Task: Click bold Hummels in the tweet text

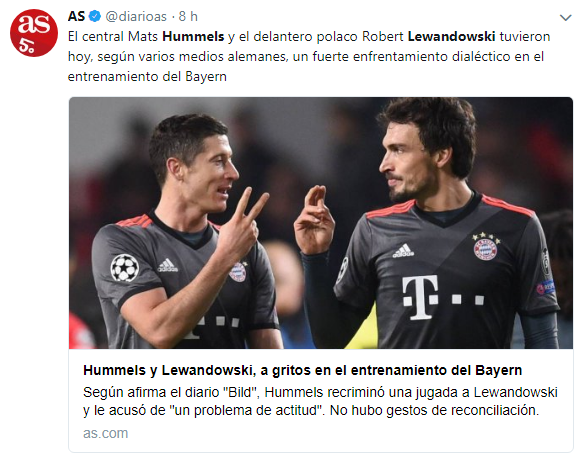Action: pos(193,37)
